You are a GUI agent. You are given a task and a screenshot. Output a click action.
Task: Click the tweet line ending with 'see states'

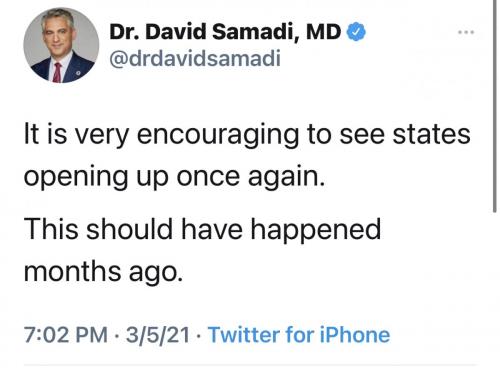[x=247, y=134]
